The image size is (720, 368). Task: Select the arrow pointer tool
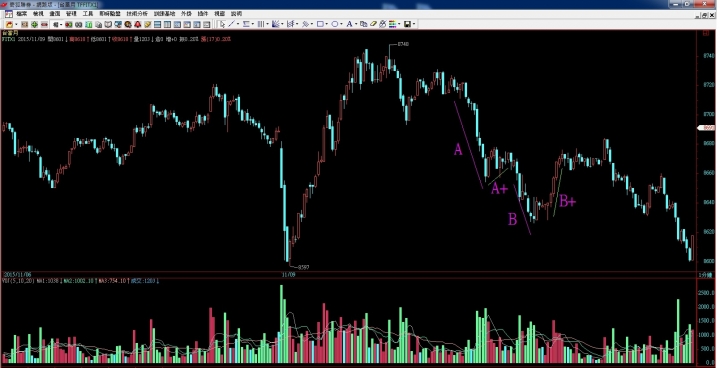click(222, 24)
